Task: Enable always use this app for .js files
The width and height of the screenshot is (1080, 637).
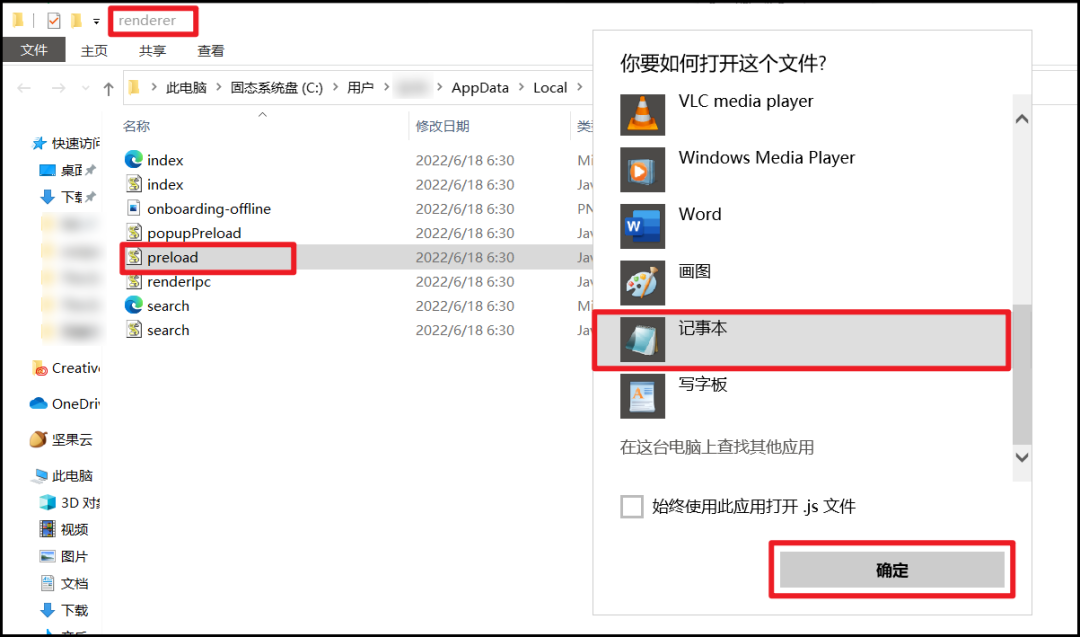Action: coord(632,507)
